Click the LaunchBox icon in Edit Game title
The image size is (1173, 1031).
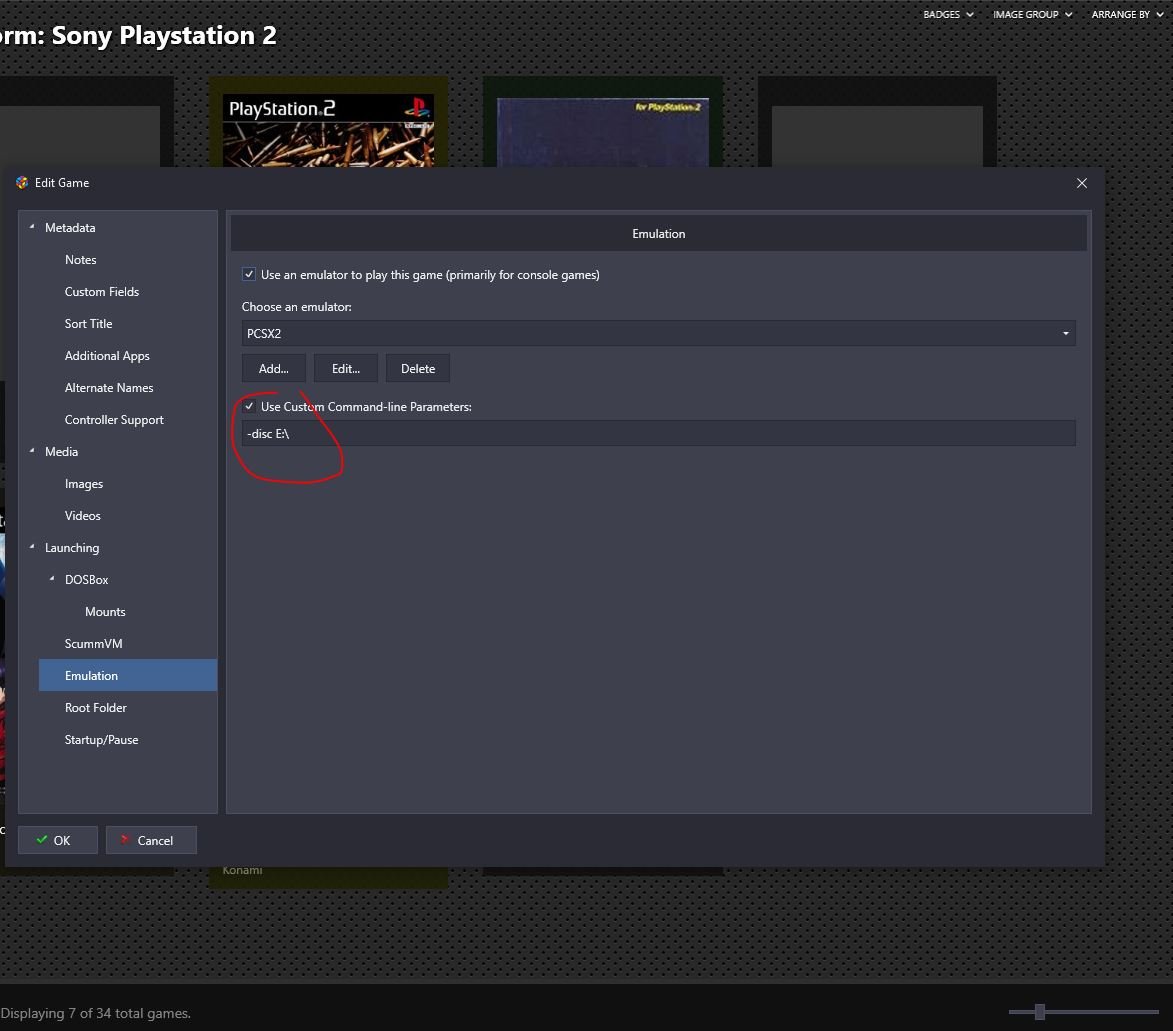[22, 183]
